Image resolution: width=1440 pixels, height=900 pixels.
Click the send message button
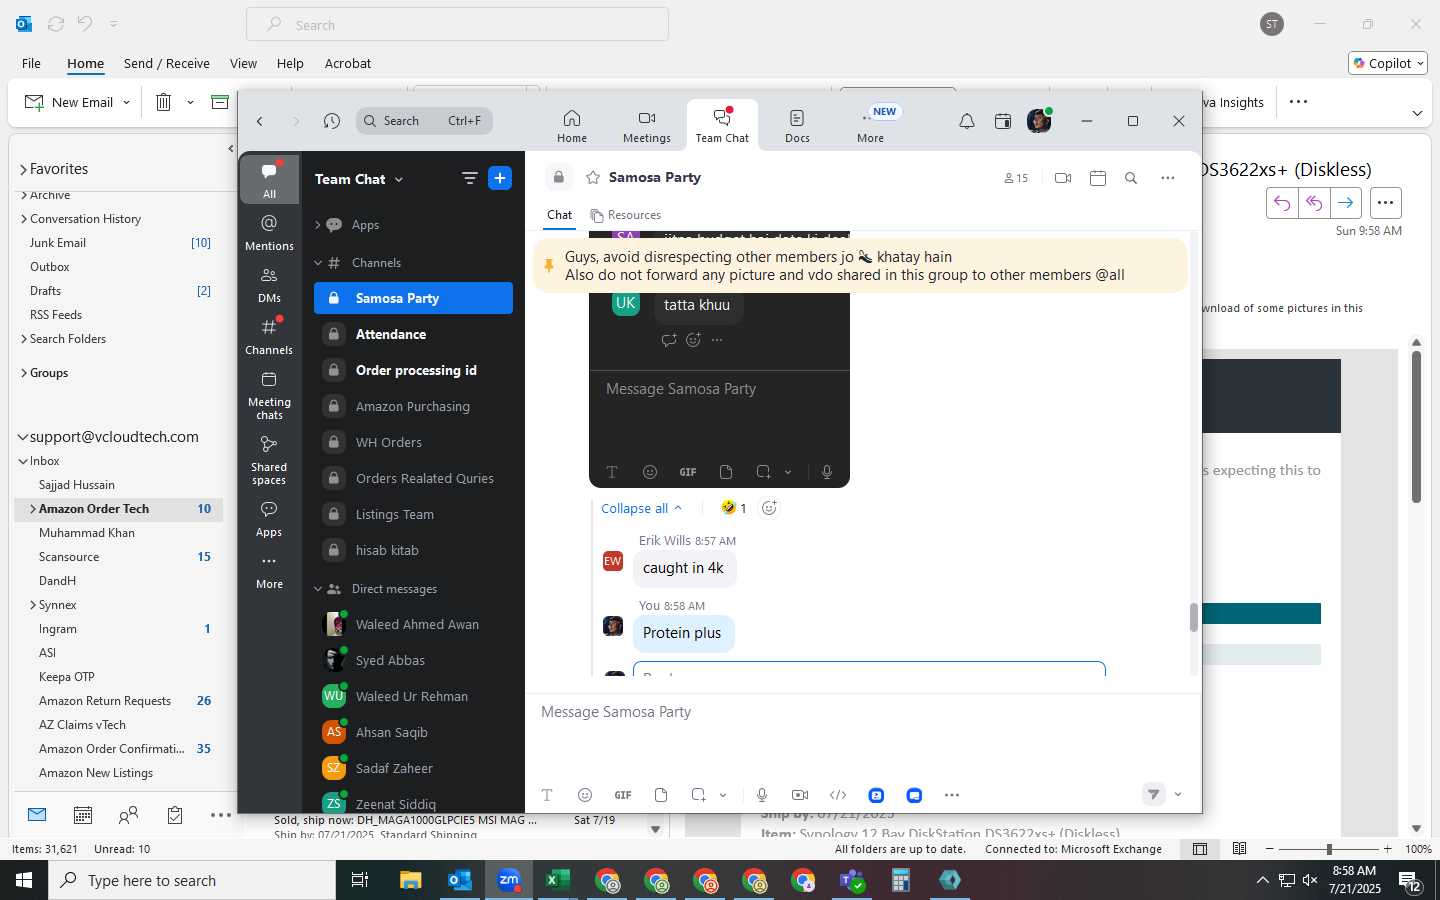tap(1154, 794)
